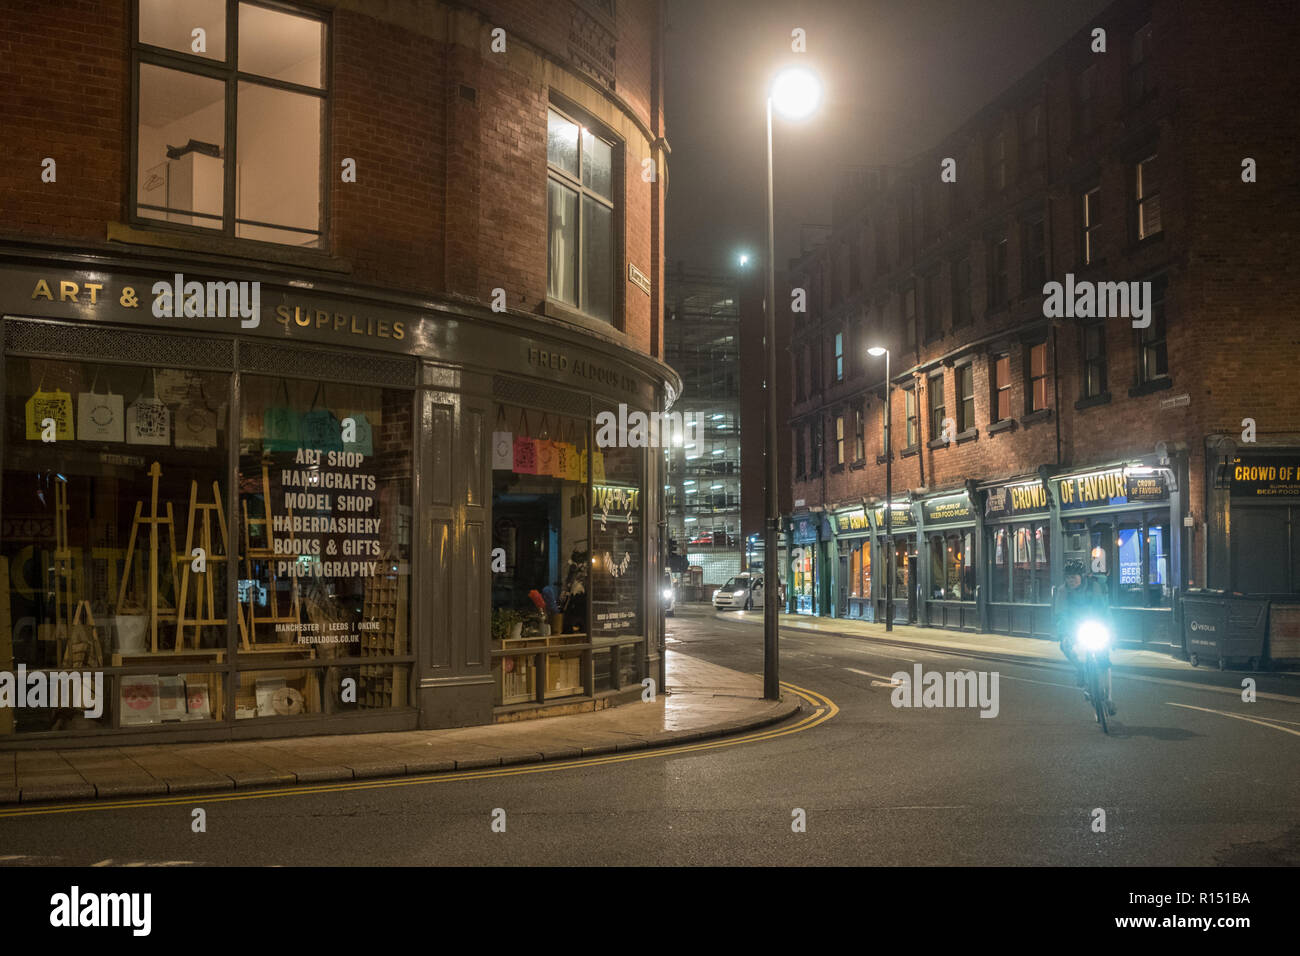Click the 'BOOKS & GIFTS' window lettering

click(x=327, y=546)
